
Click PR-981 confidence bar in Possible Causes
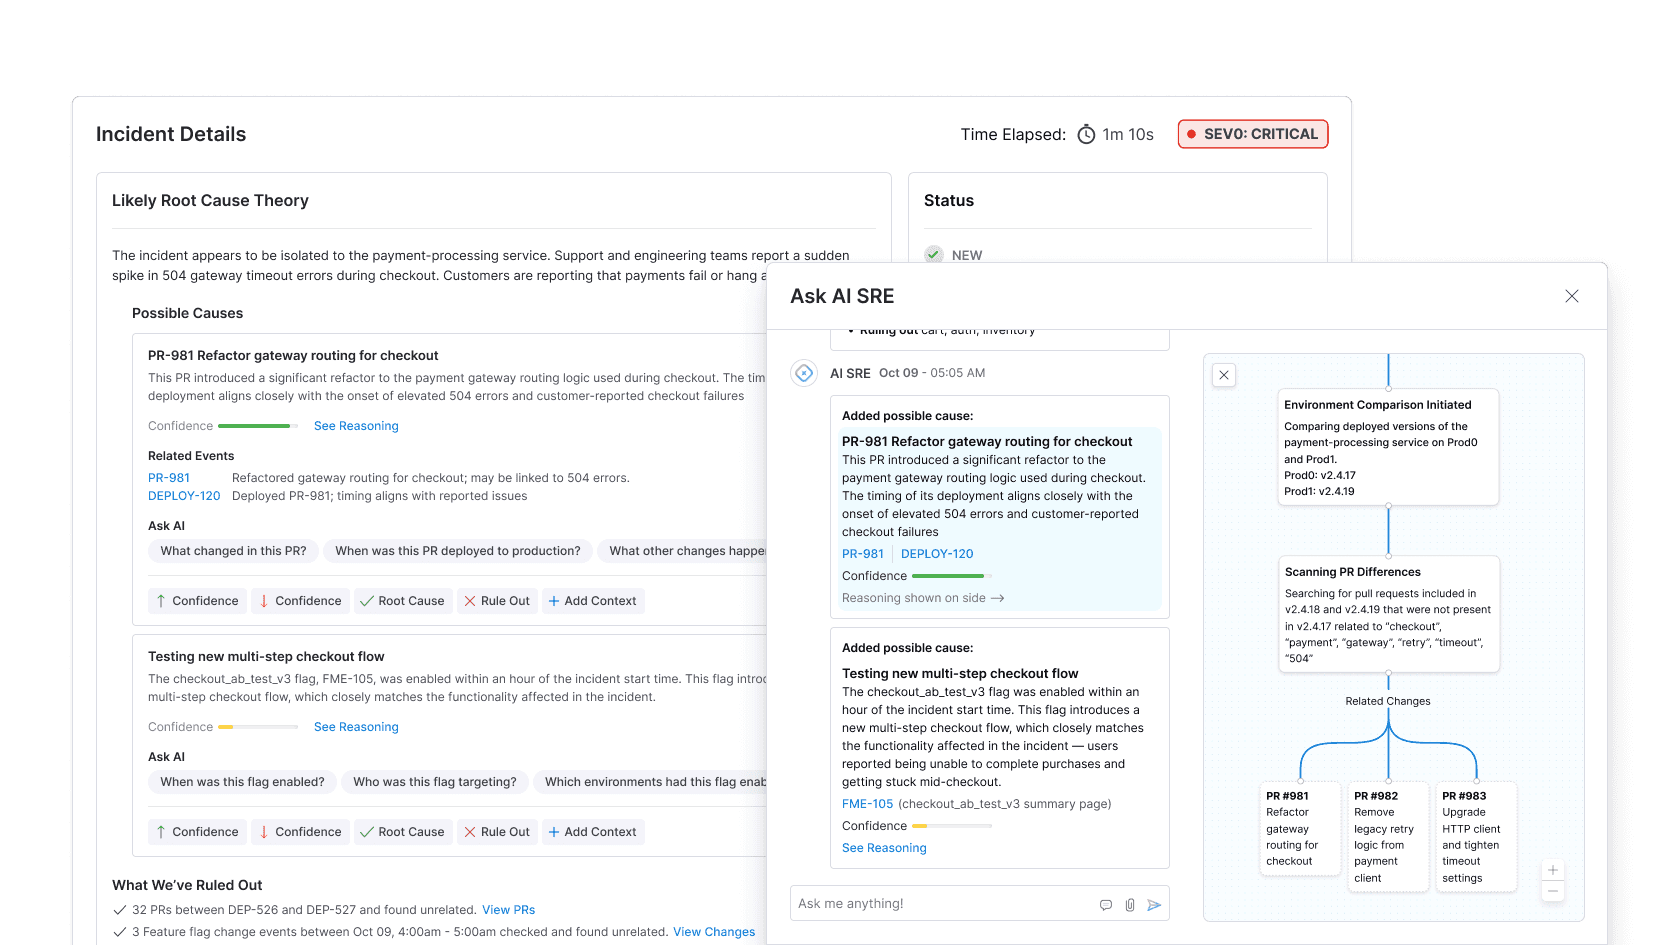point(258,426)
